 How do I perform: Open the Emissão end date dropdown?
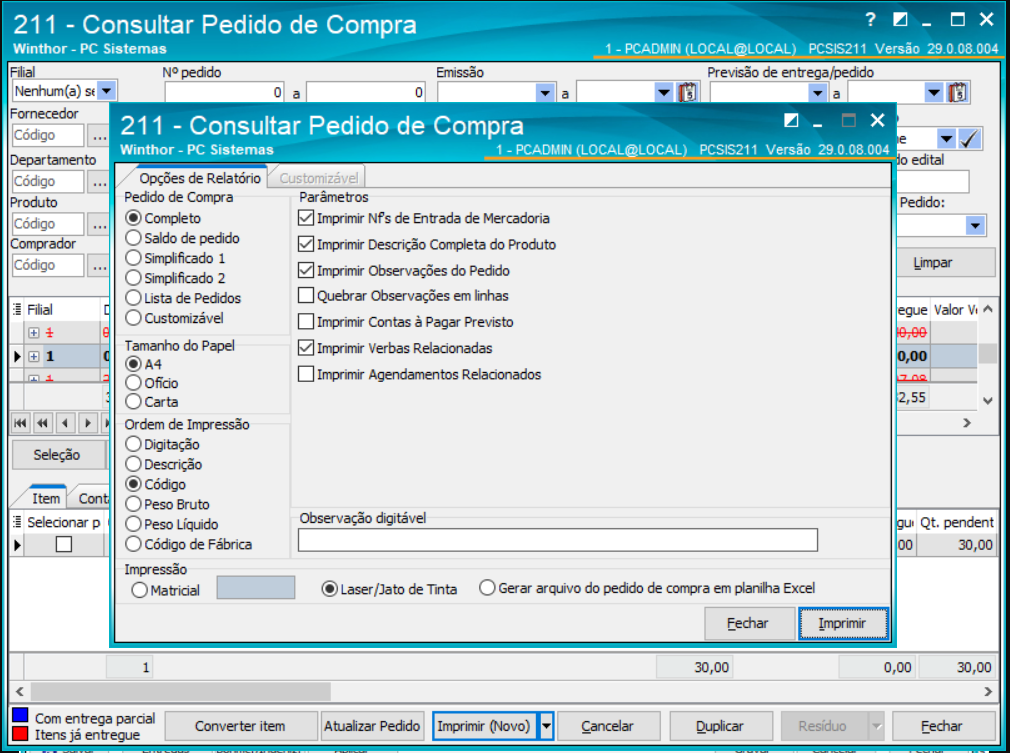coord(664,93)
